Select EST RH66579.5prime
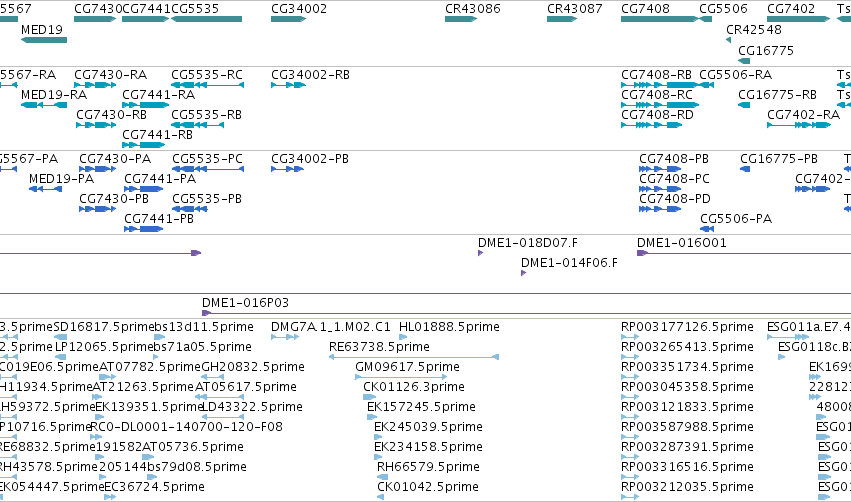Viewport: 851px width, 502px height. click(382, 478)
